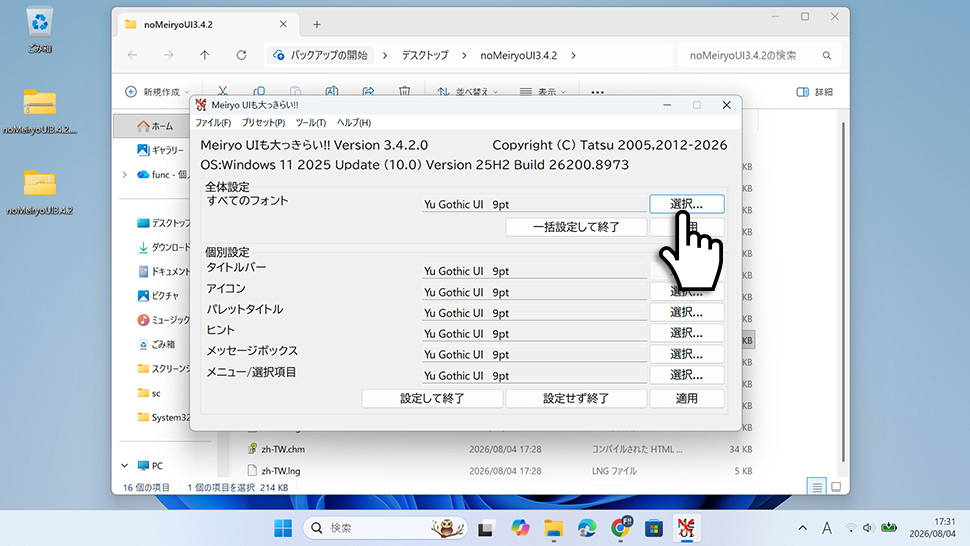Click the 設定せず終了 button

(576, 398)
